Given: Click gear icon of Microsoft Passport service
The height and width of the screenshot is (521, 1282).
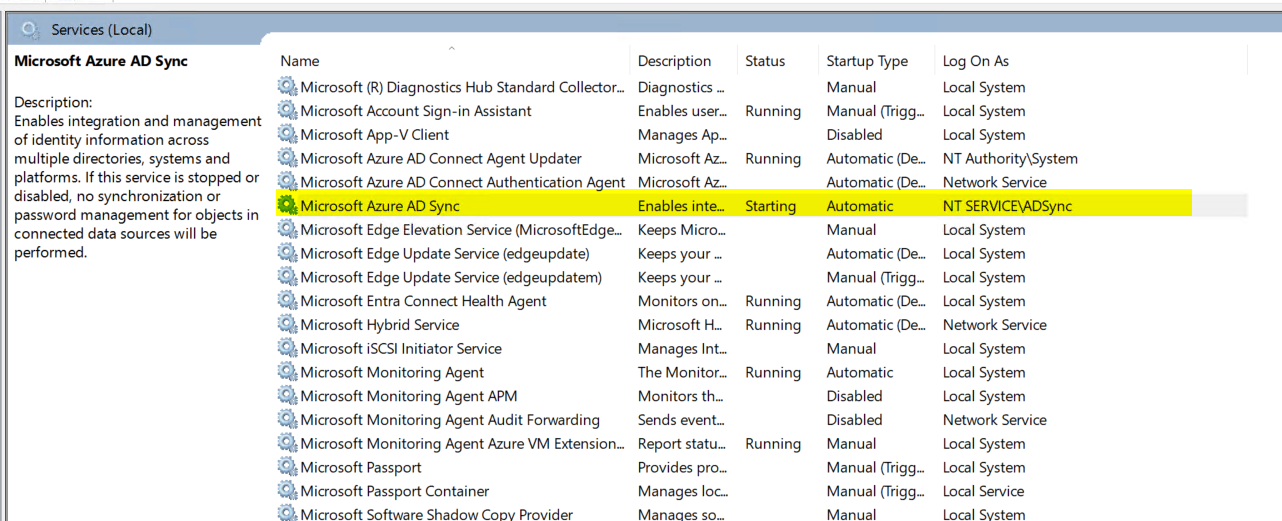Looking at the screenshot, I should pos(288,467).
